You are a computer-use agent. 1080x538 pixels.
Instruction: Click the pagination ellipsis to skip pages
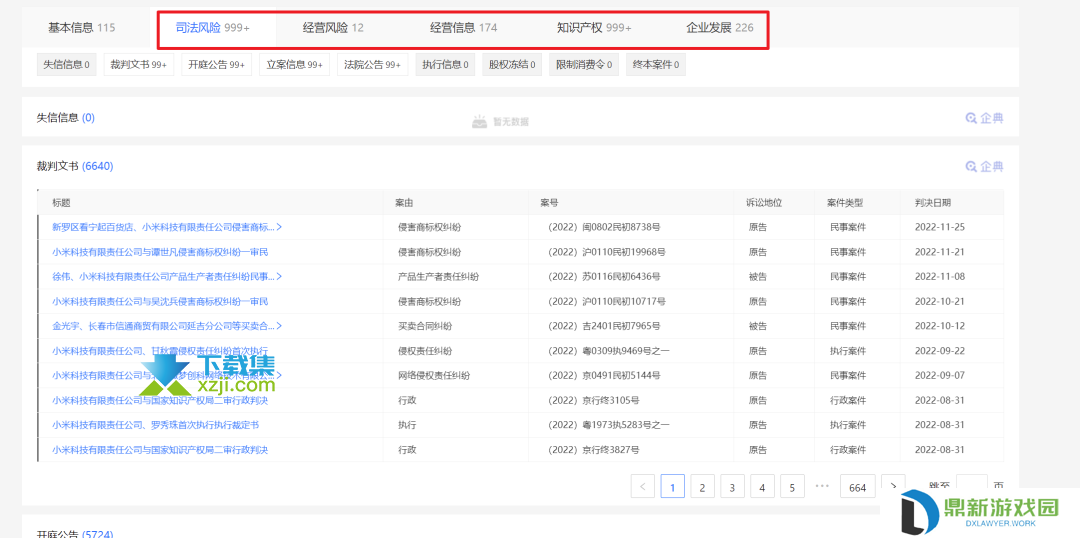822,486
